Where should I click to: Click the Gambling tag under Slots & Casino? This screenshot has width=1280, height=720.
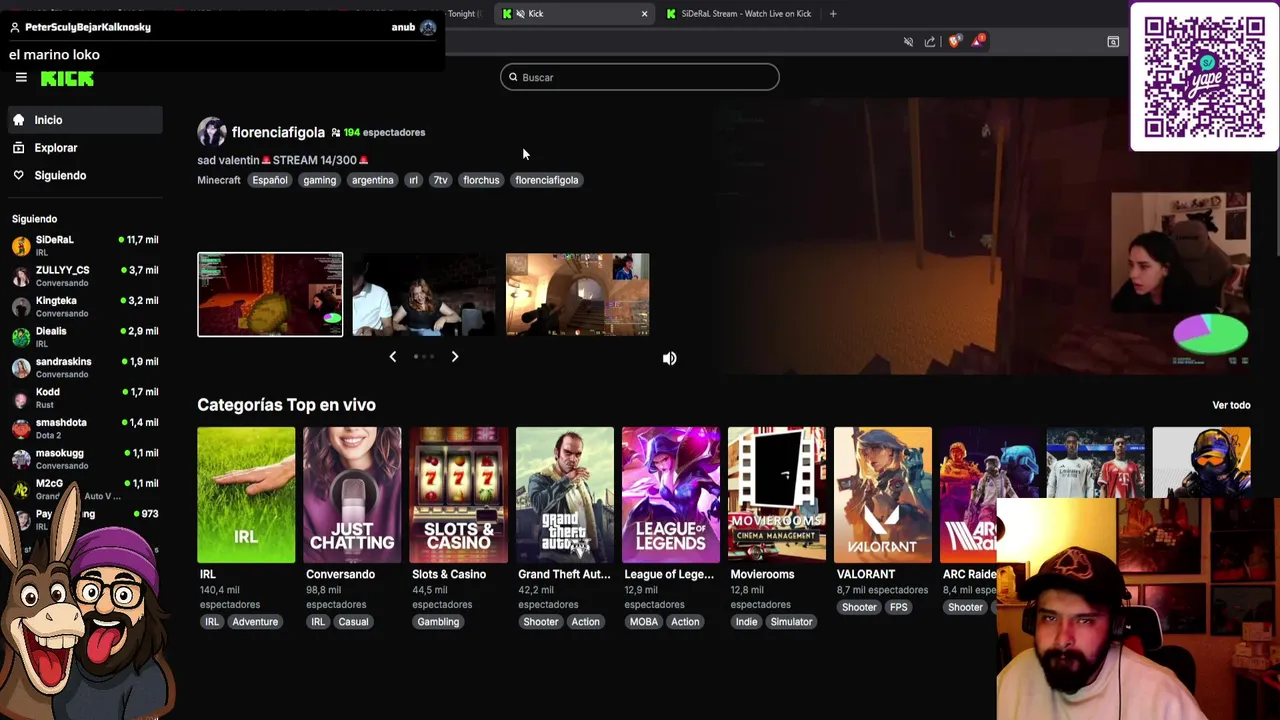[438, 622]
